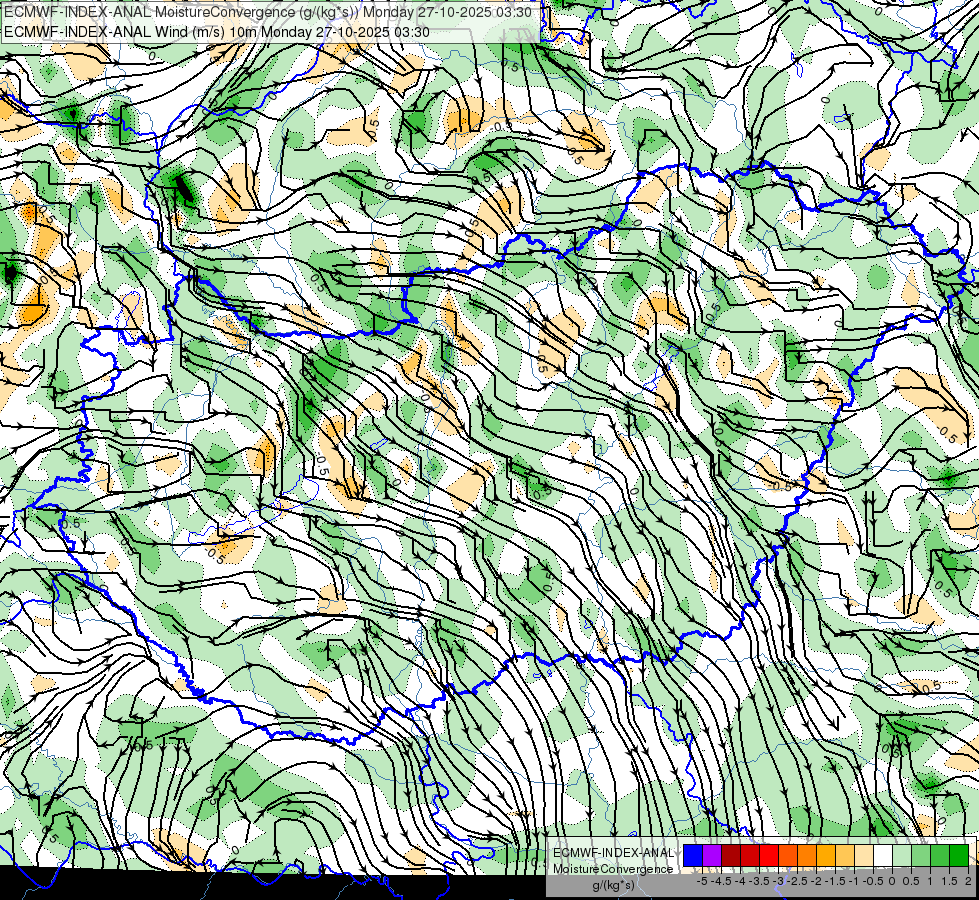The width and height of the screenshot is (979, 900).
Task: Click the purple legend swatch
Action: [712, 855]
